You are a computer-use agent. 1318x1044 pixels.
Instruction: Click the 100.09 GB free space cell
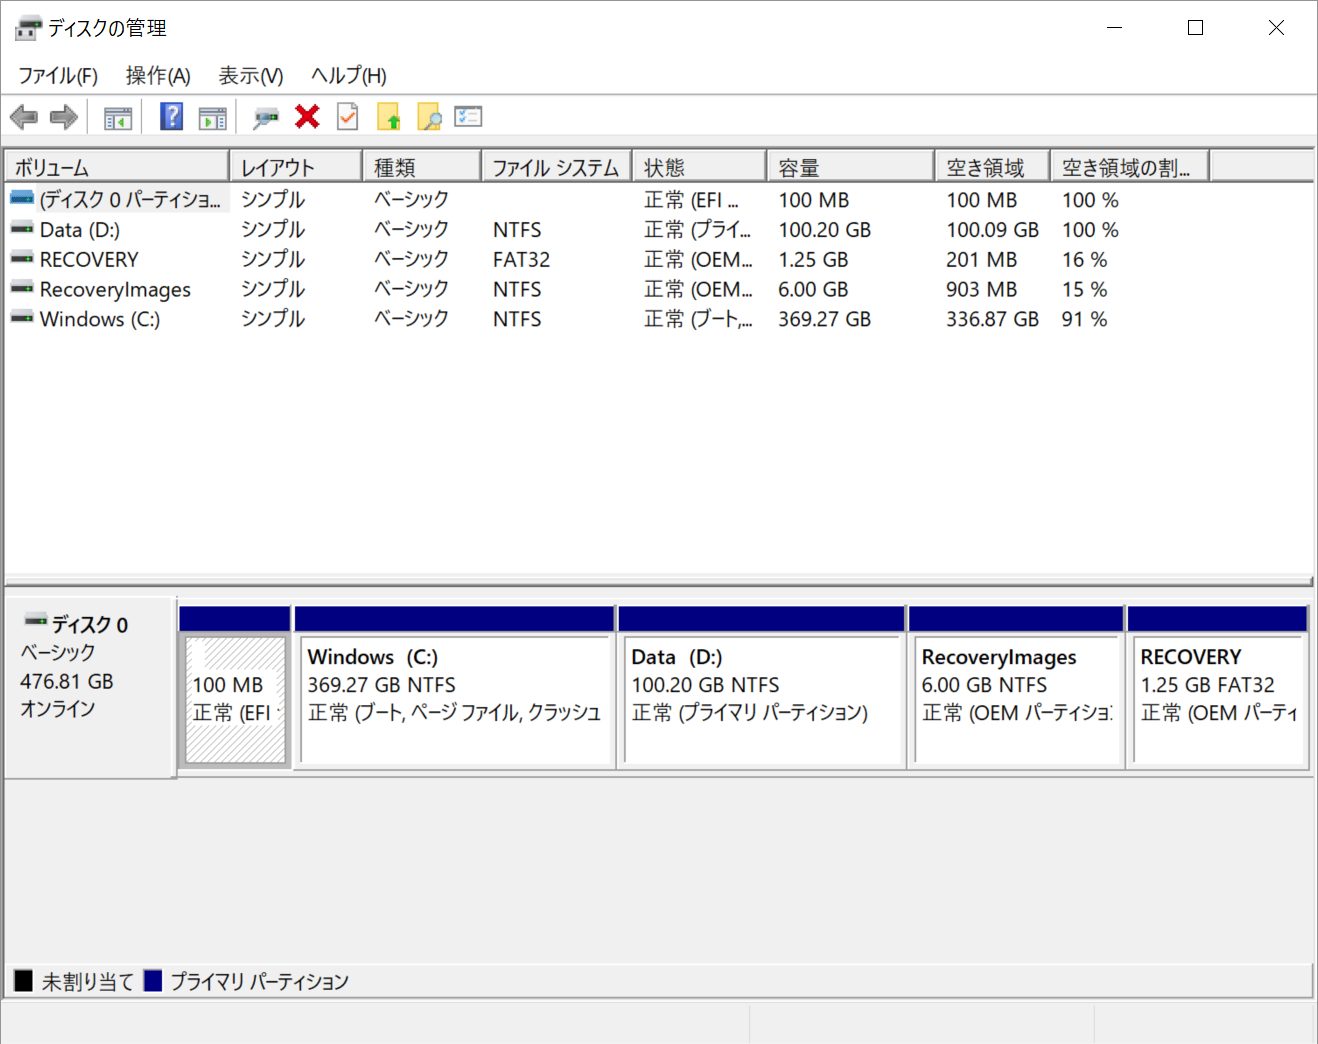pyautogui.click(x=993, y=229)
